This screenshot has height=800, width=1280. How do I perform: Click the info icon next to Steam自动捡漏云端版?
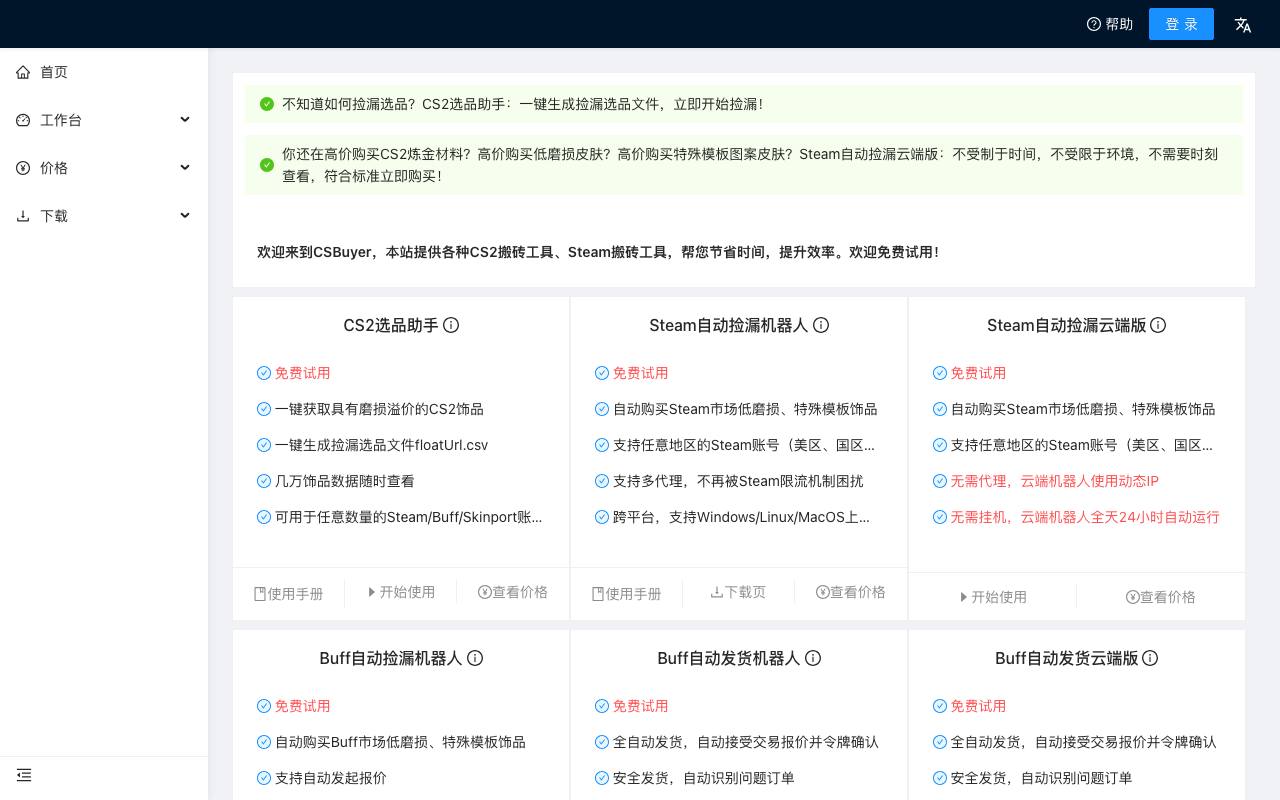tap(1158, 325)
